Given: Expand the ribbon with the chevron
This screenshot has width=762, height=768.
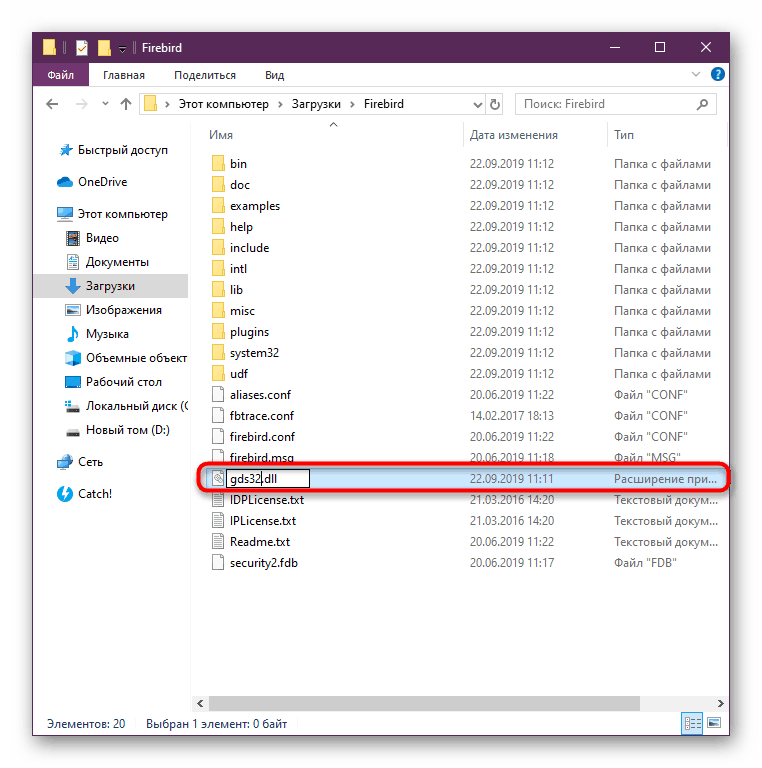Looking at the screenshot, I should (695, 74).
